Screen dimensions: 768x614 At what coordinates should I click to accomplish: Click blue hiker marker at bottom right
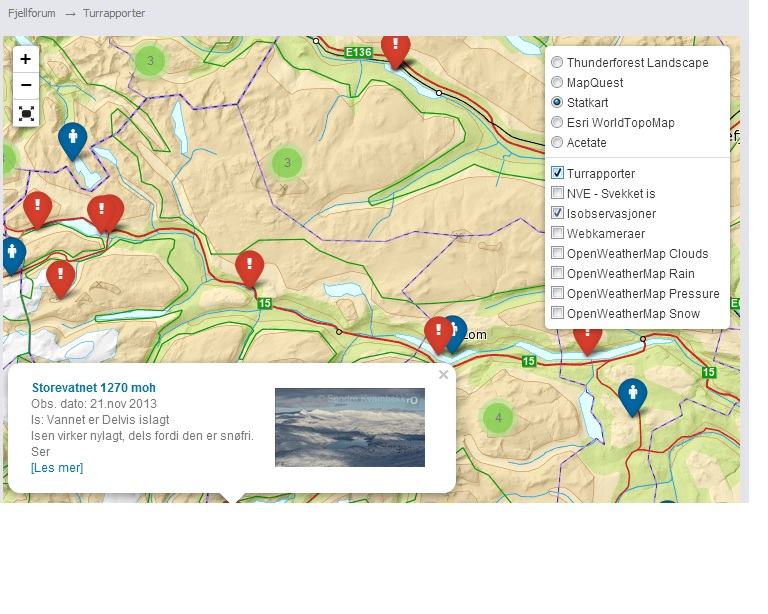(630, 395)
